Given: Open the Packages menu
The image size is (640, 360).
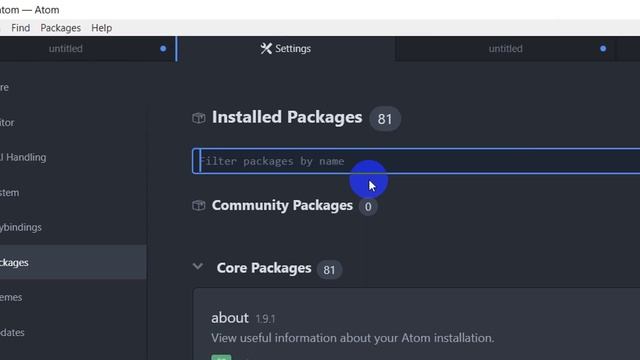Looking at the screenshot, I should (x=60, y=28).
